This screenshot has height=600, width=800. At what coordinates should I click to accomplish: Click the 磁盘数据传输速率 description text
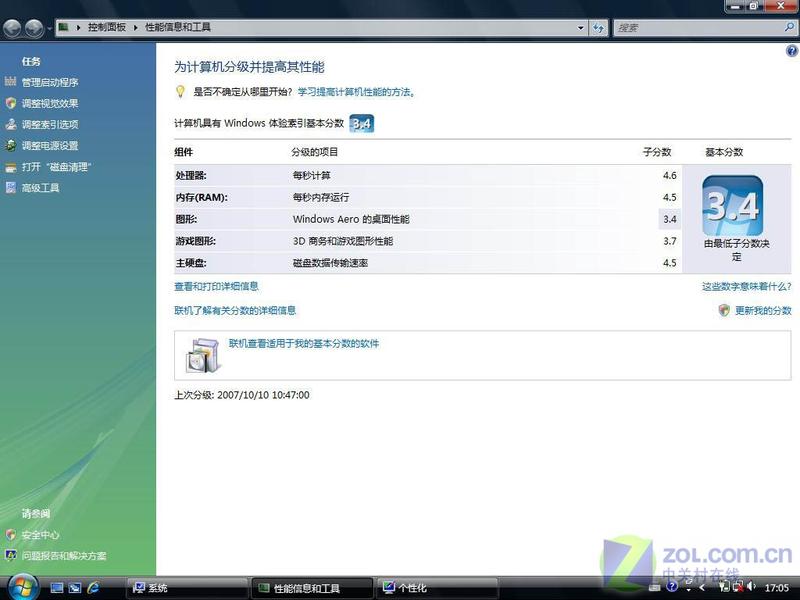point(331,263)
